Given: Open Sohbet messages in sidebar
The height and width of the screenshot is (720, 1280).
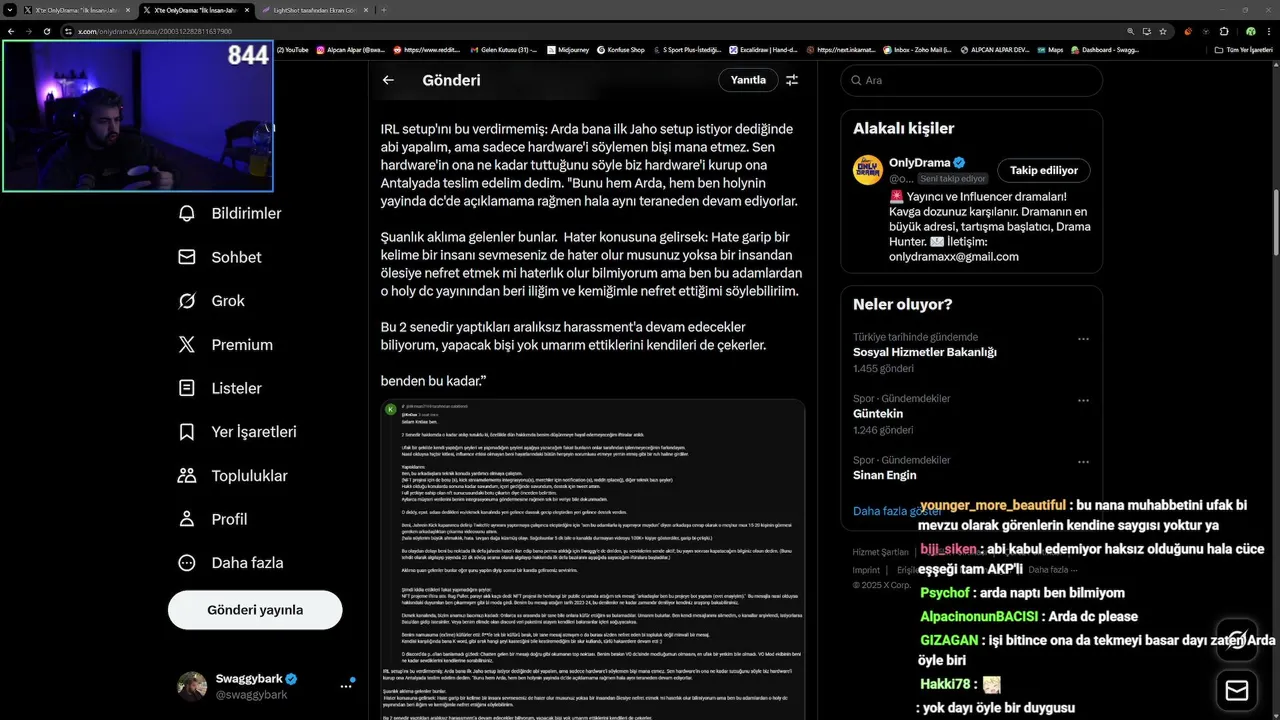Looking at the screenshot, I should tap(220, 257).
